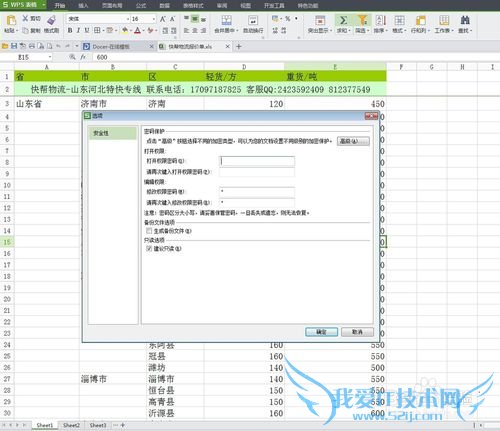Viewport: 500px width, 431px height.
Task: Open the Insert (插入) ribbon tab
Action: tap(83, 5)
